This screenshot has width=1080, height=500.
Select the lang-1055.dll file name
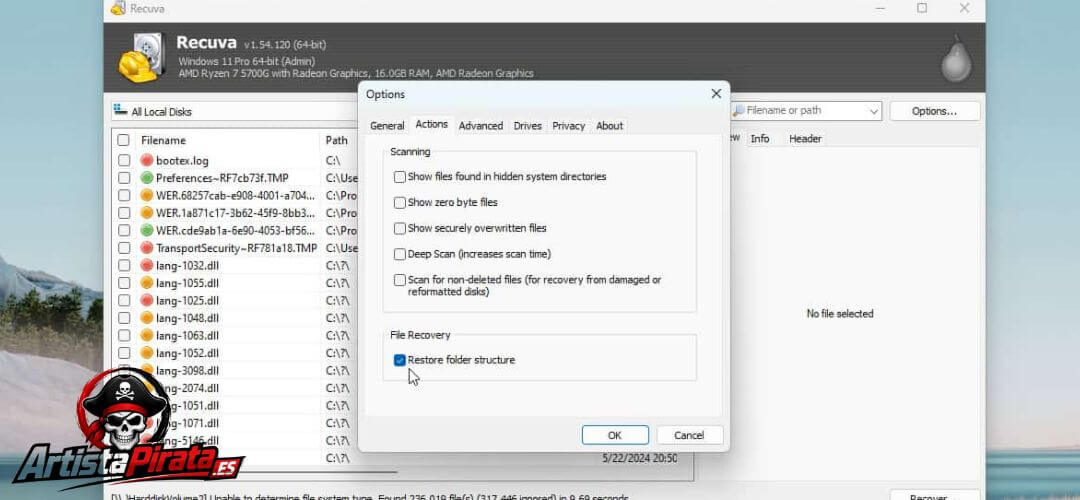[187, 282]
